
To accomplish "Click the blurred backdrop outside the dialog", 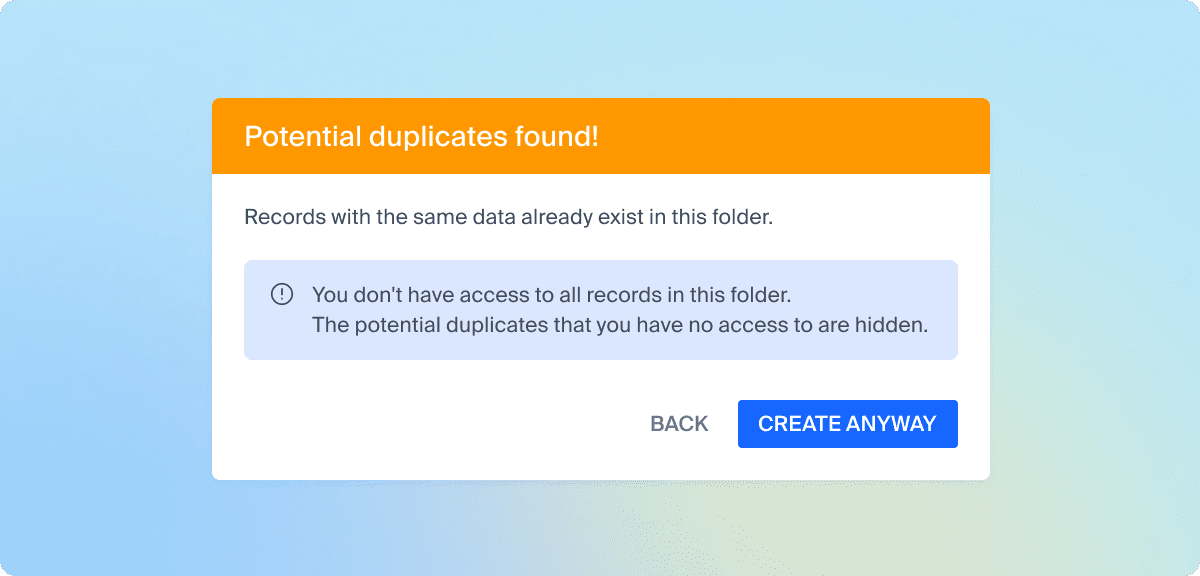I will (x=100, y=300).
